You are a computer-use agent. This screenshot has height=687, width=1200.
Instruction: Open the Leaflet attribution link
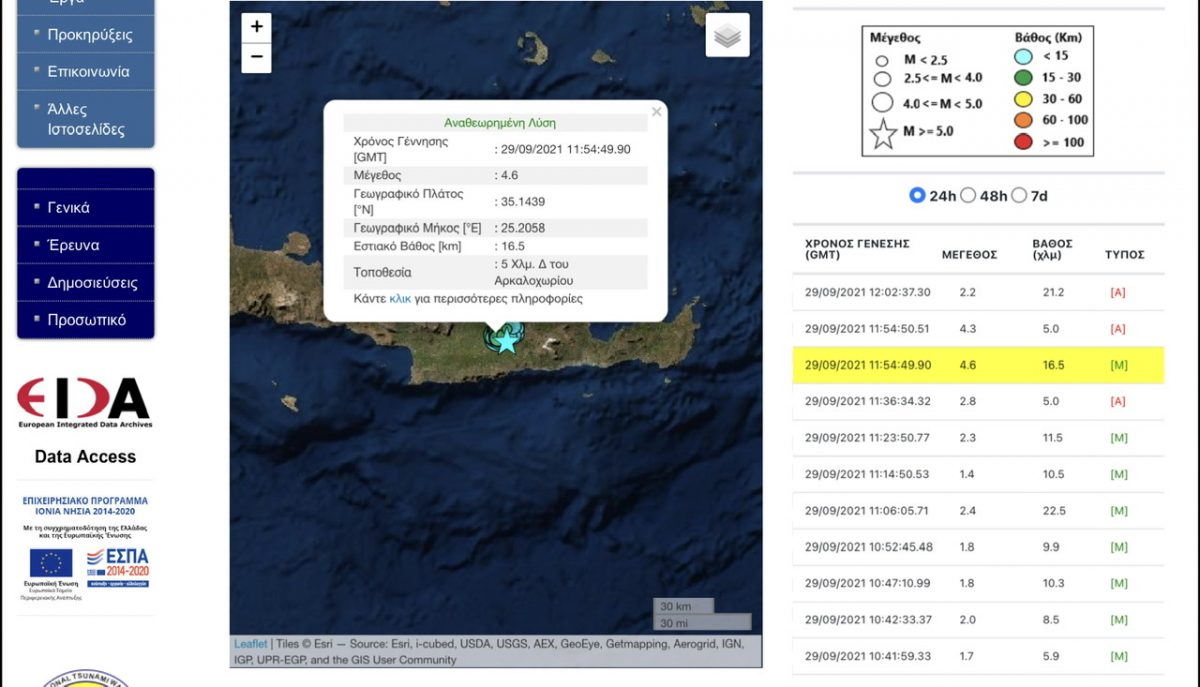[x=250, y=644]
